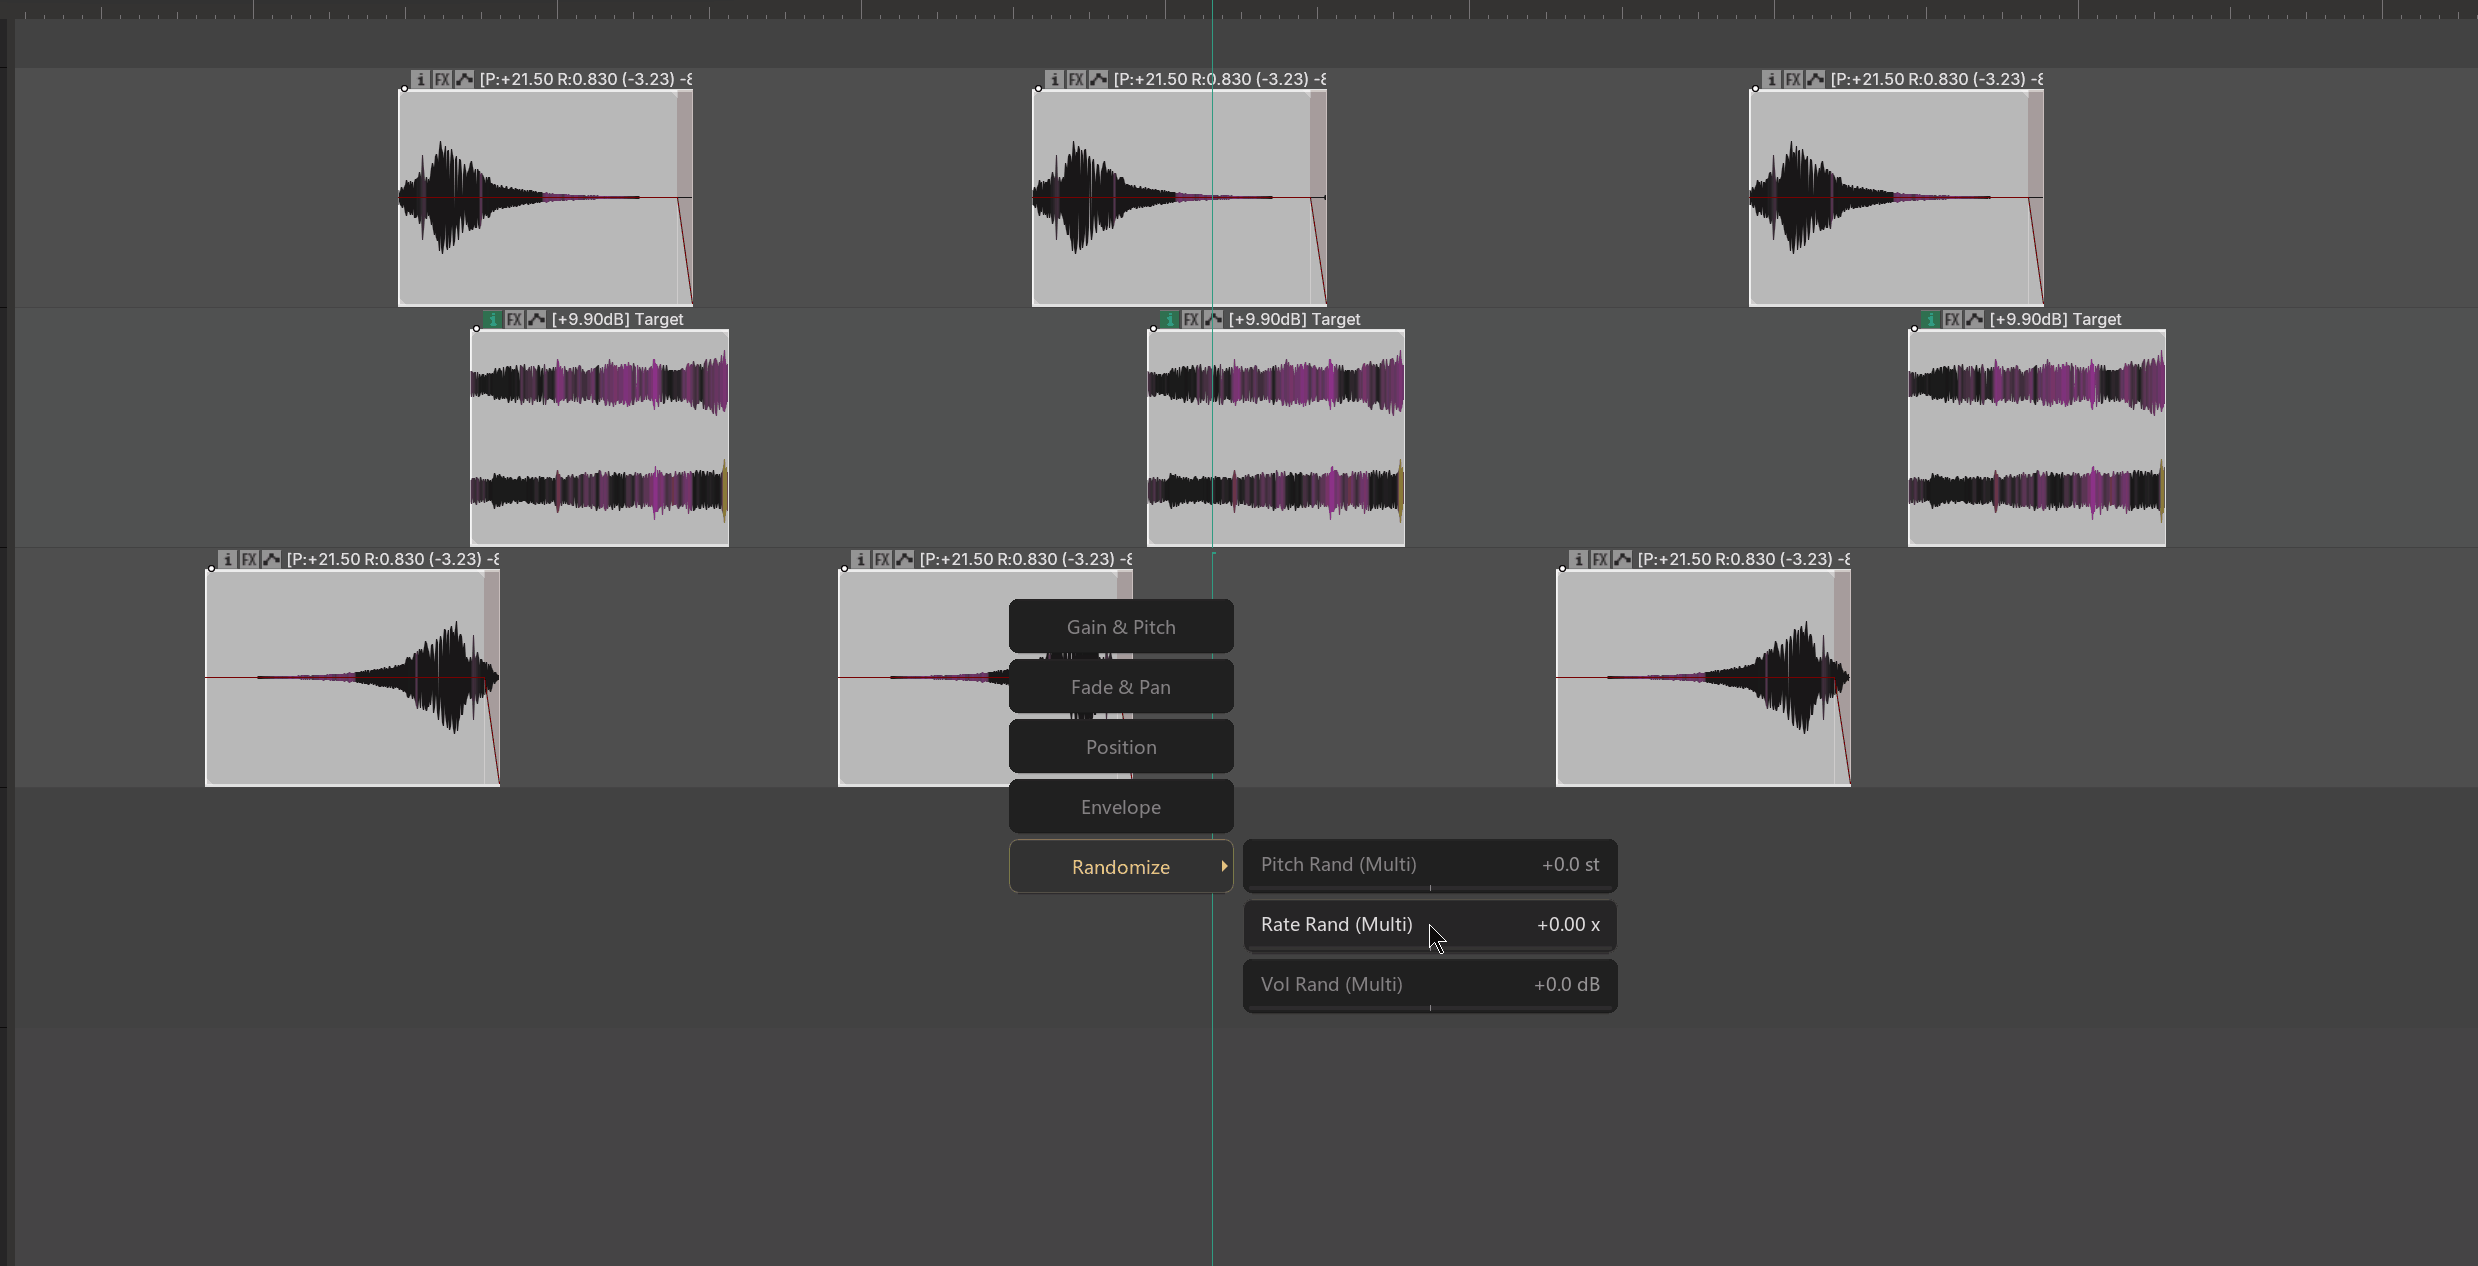Choose Position from the popup menu
2478x1266 pixels.
[1121, 747]
